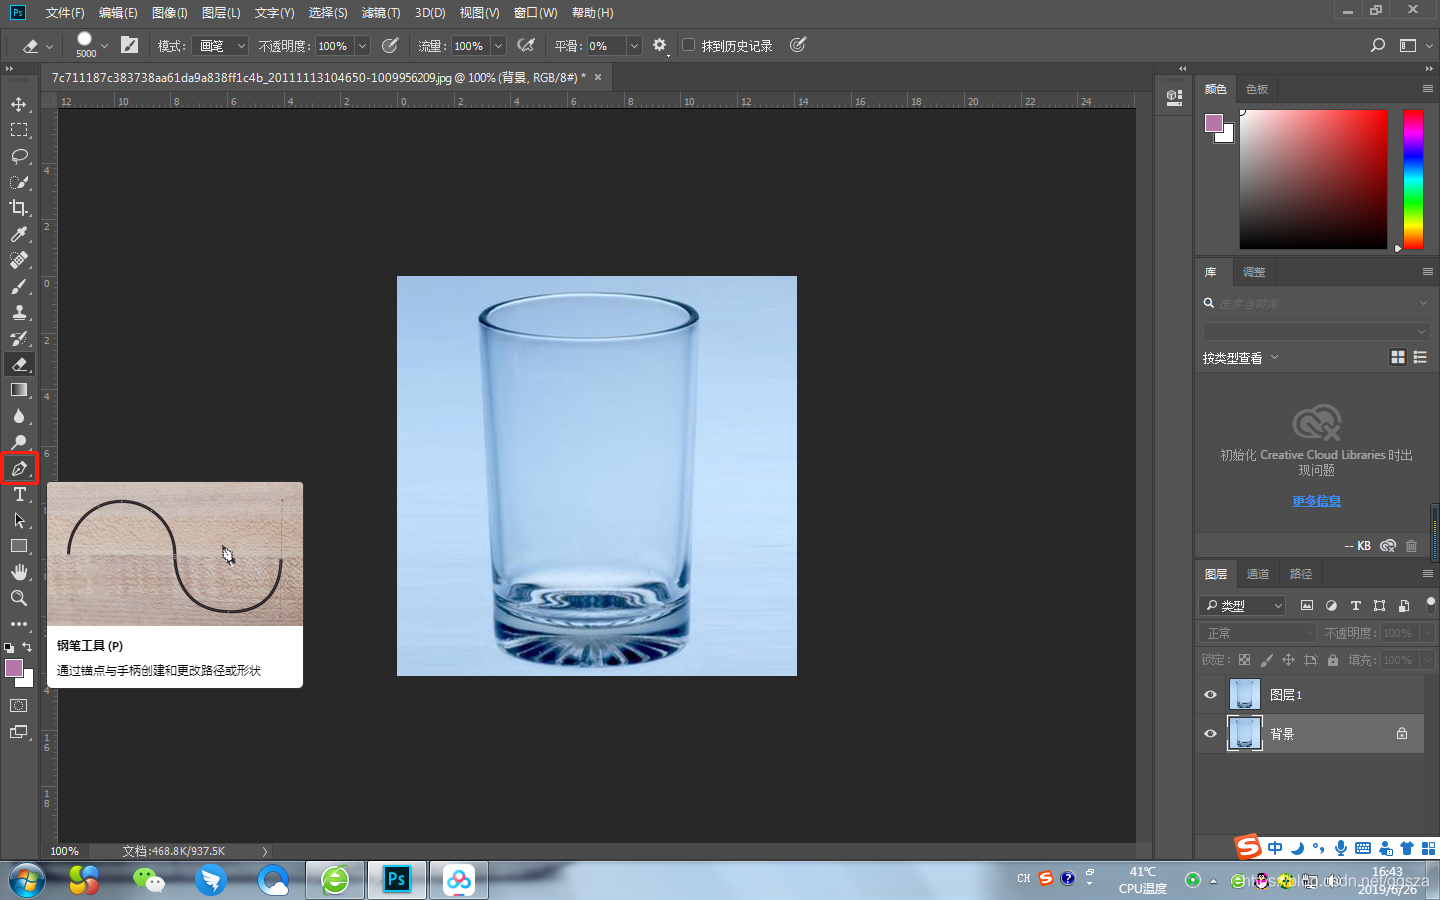Select the Hand tool

tap(19, 572)
